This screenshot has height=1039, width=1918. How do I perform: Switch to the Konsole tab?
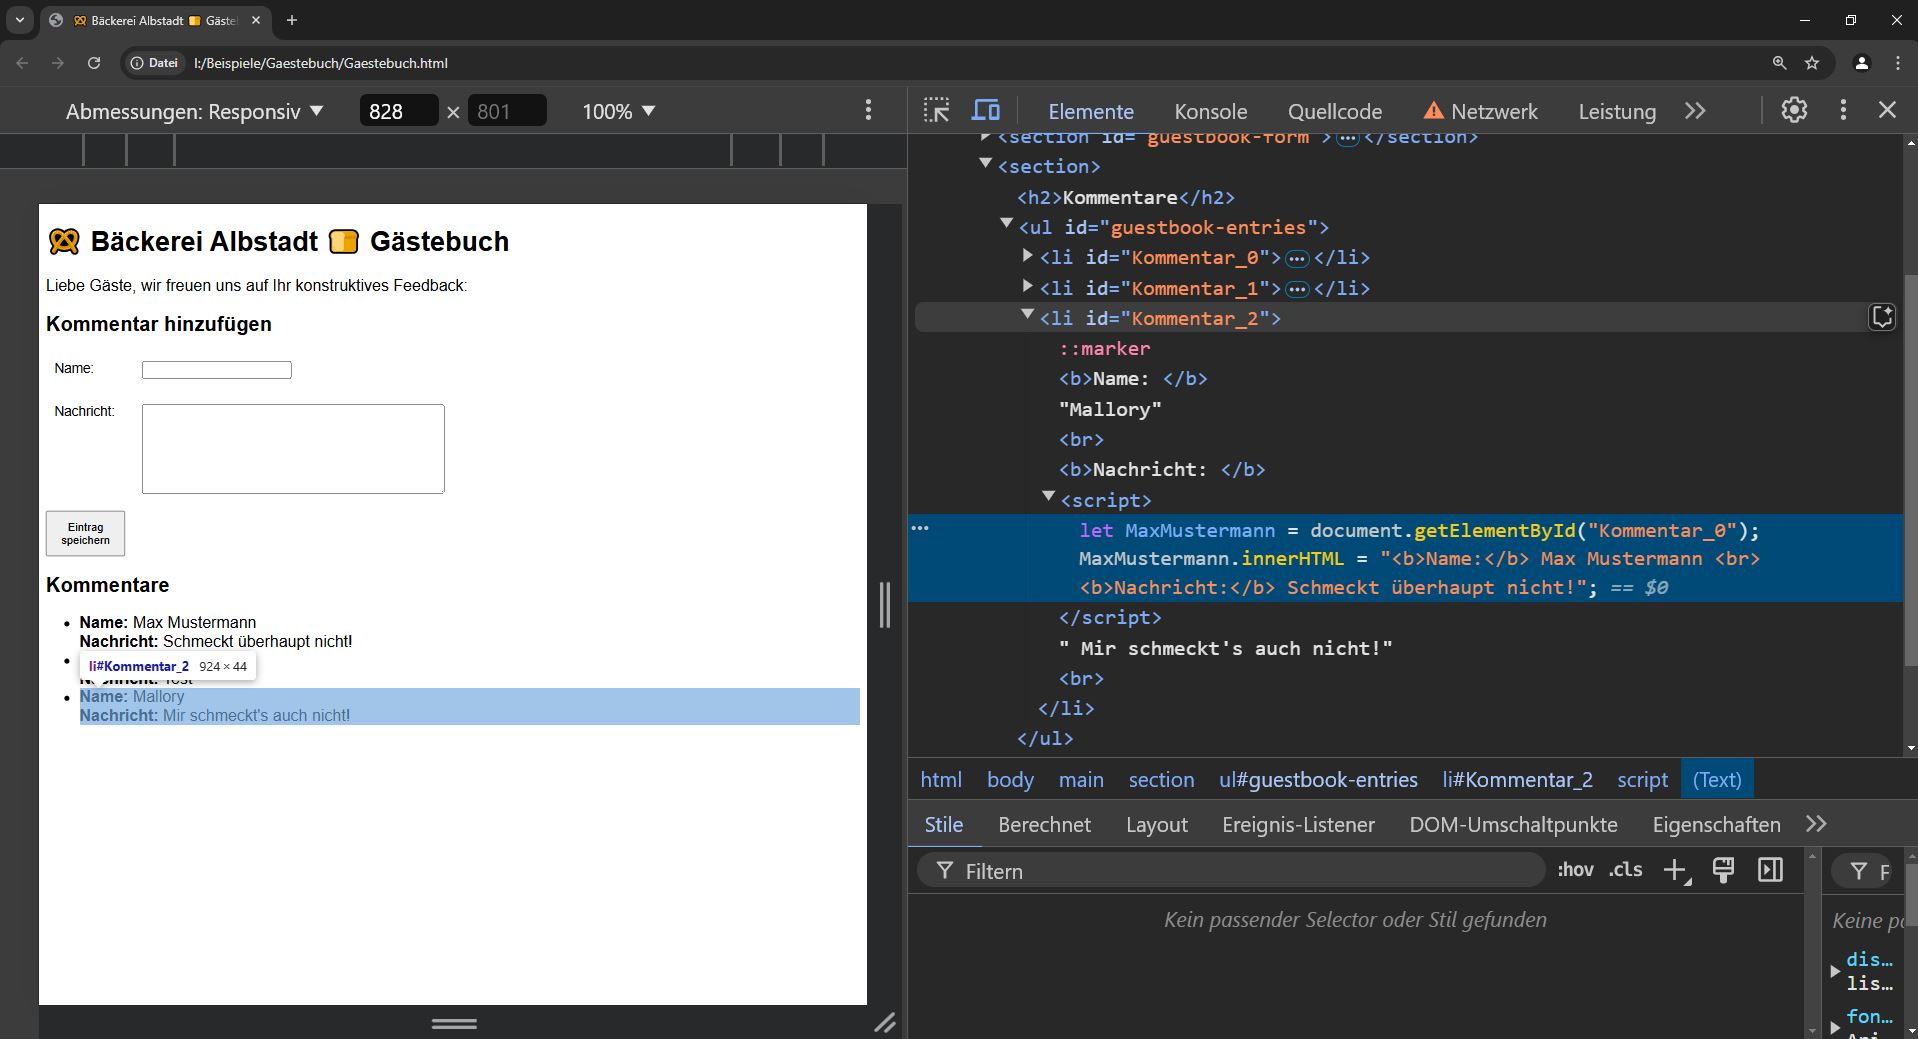[x=1210, y=111]
